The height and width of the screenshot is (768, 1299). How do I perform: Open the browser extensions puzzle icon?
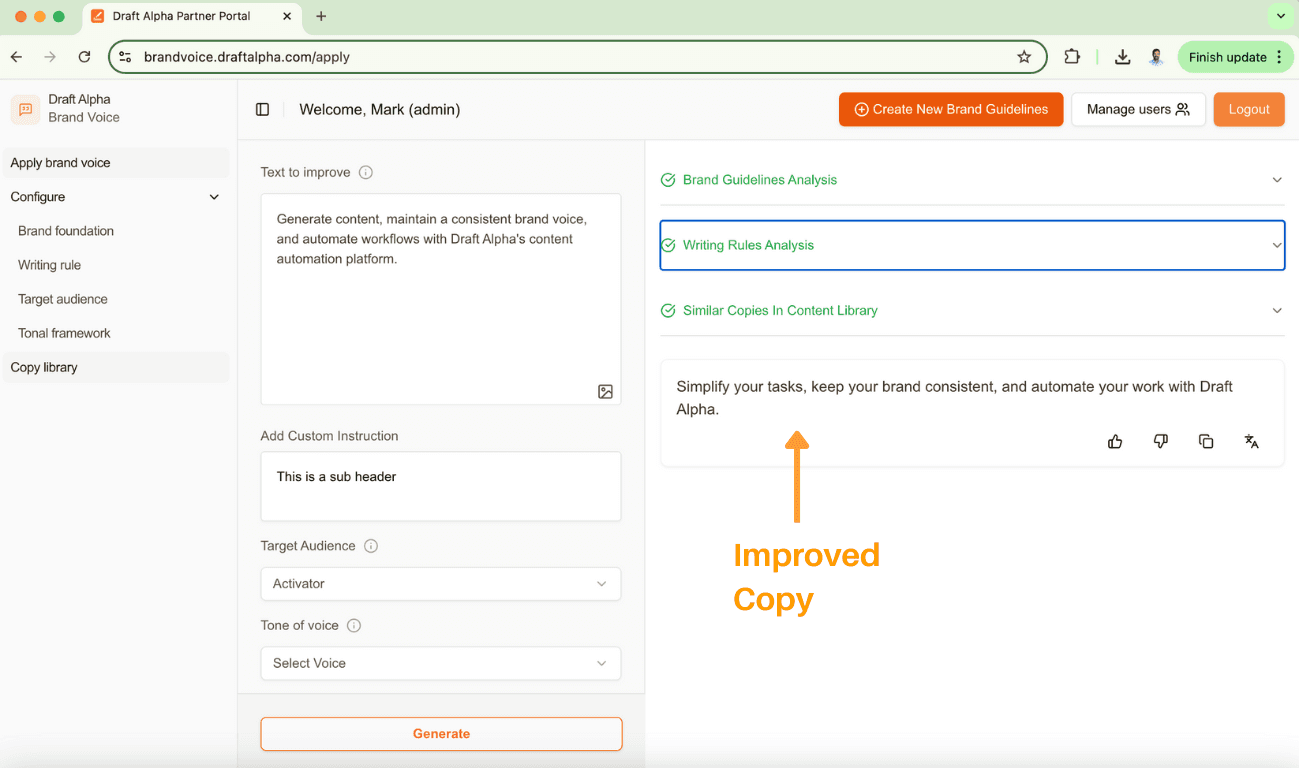1072,57
